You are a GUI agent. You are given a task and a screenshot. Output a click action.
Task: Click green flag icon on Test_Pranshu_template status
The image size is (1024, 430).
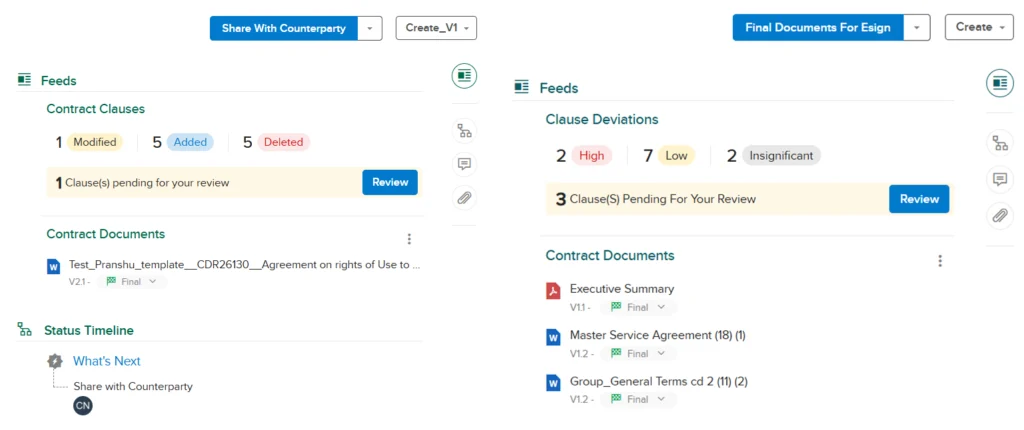[111, 282]
